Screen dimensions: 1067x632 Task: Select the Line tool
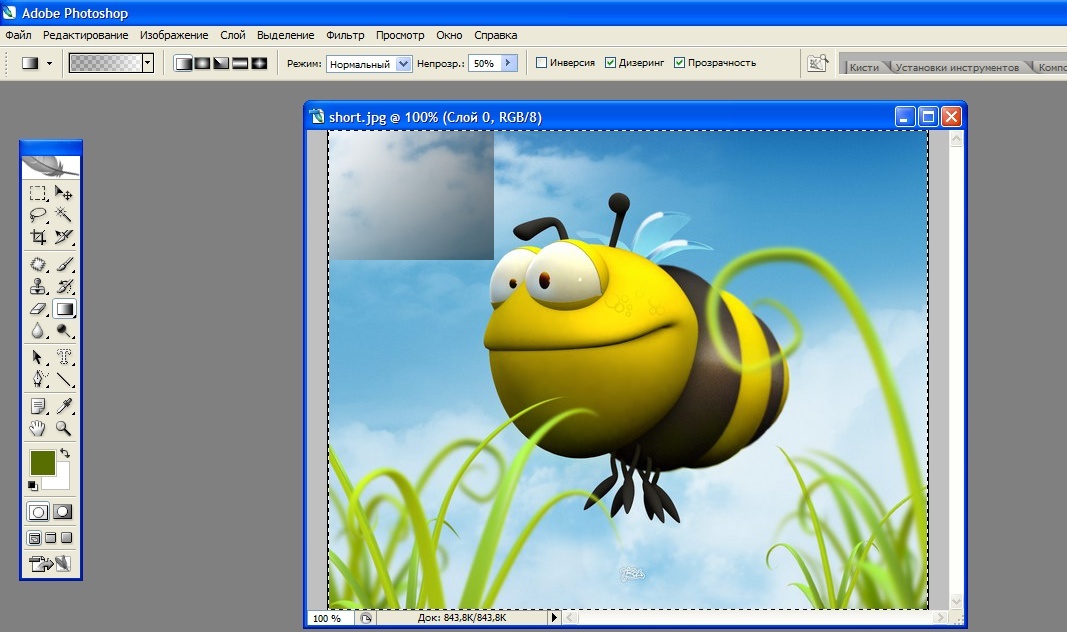(64, 379)
